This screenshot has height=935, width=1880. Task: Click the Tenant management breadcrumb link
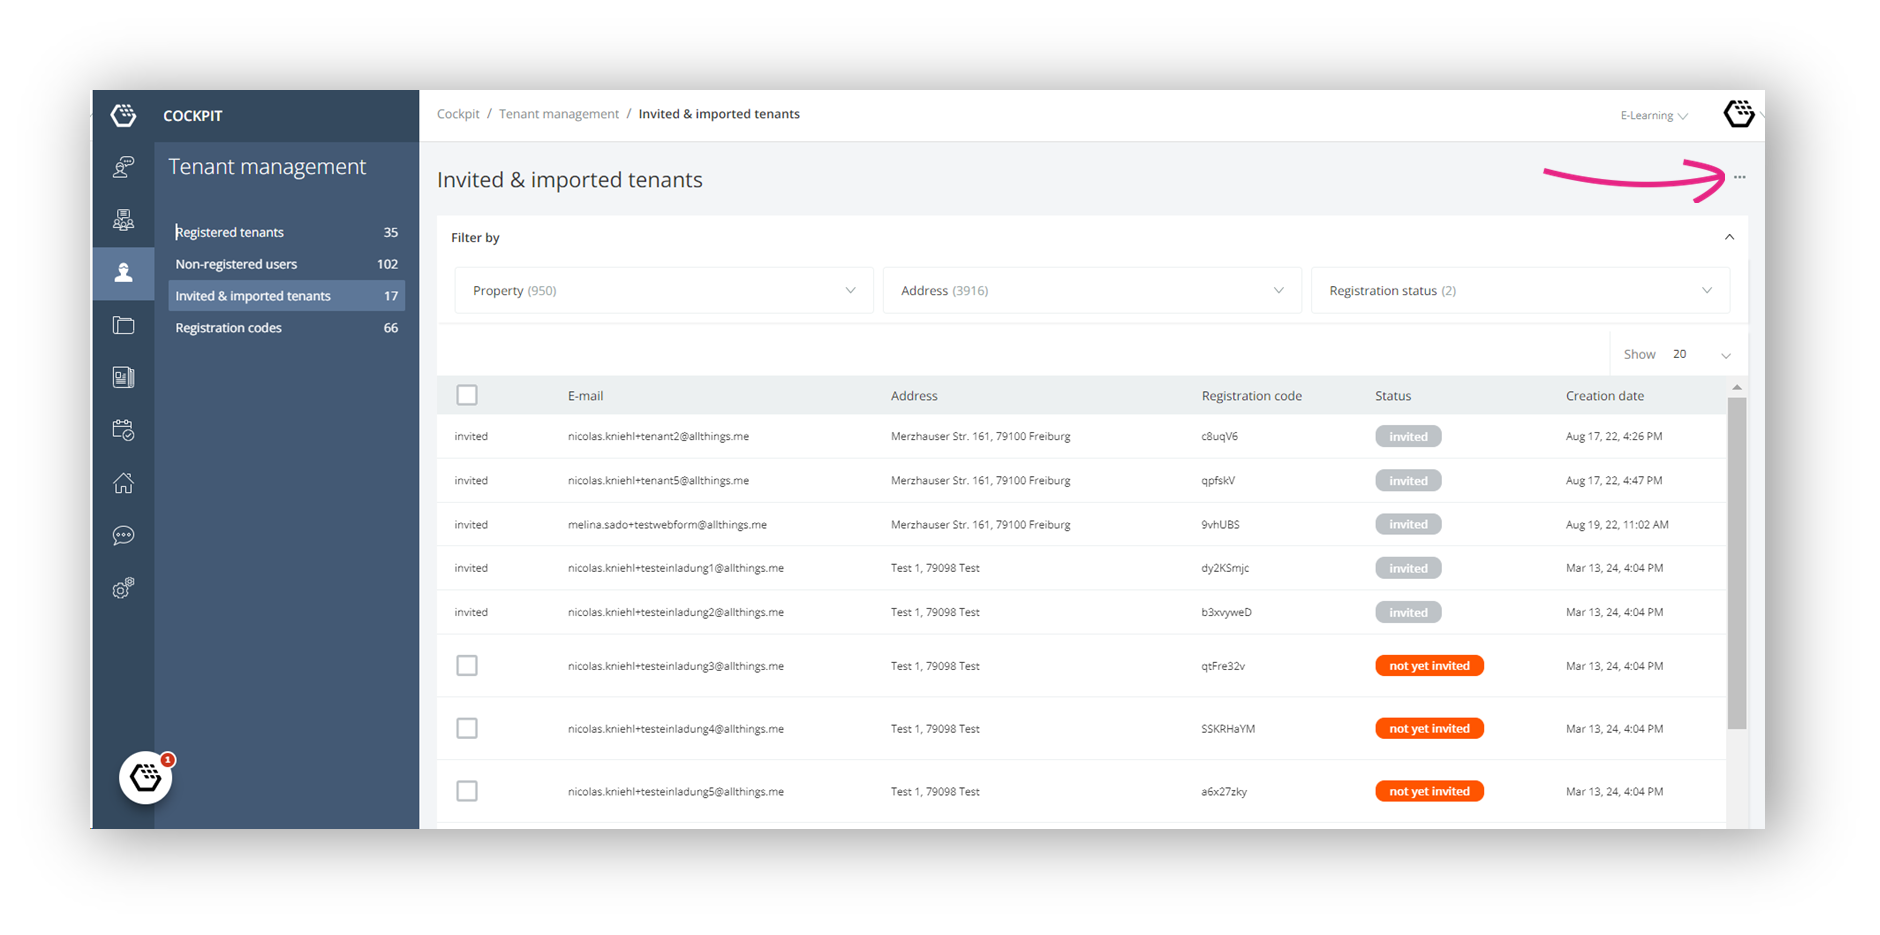click(x=559, y=114)
